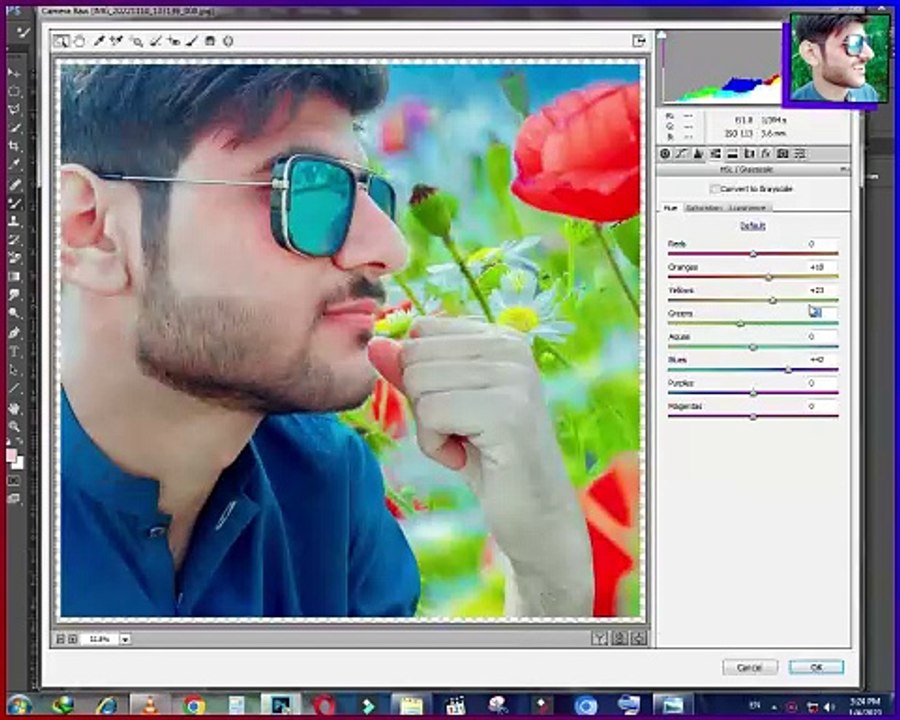Click the Reds value input field
The height and width of the screenshot is (720, 900).
(822, 244)
